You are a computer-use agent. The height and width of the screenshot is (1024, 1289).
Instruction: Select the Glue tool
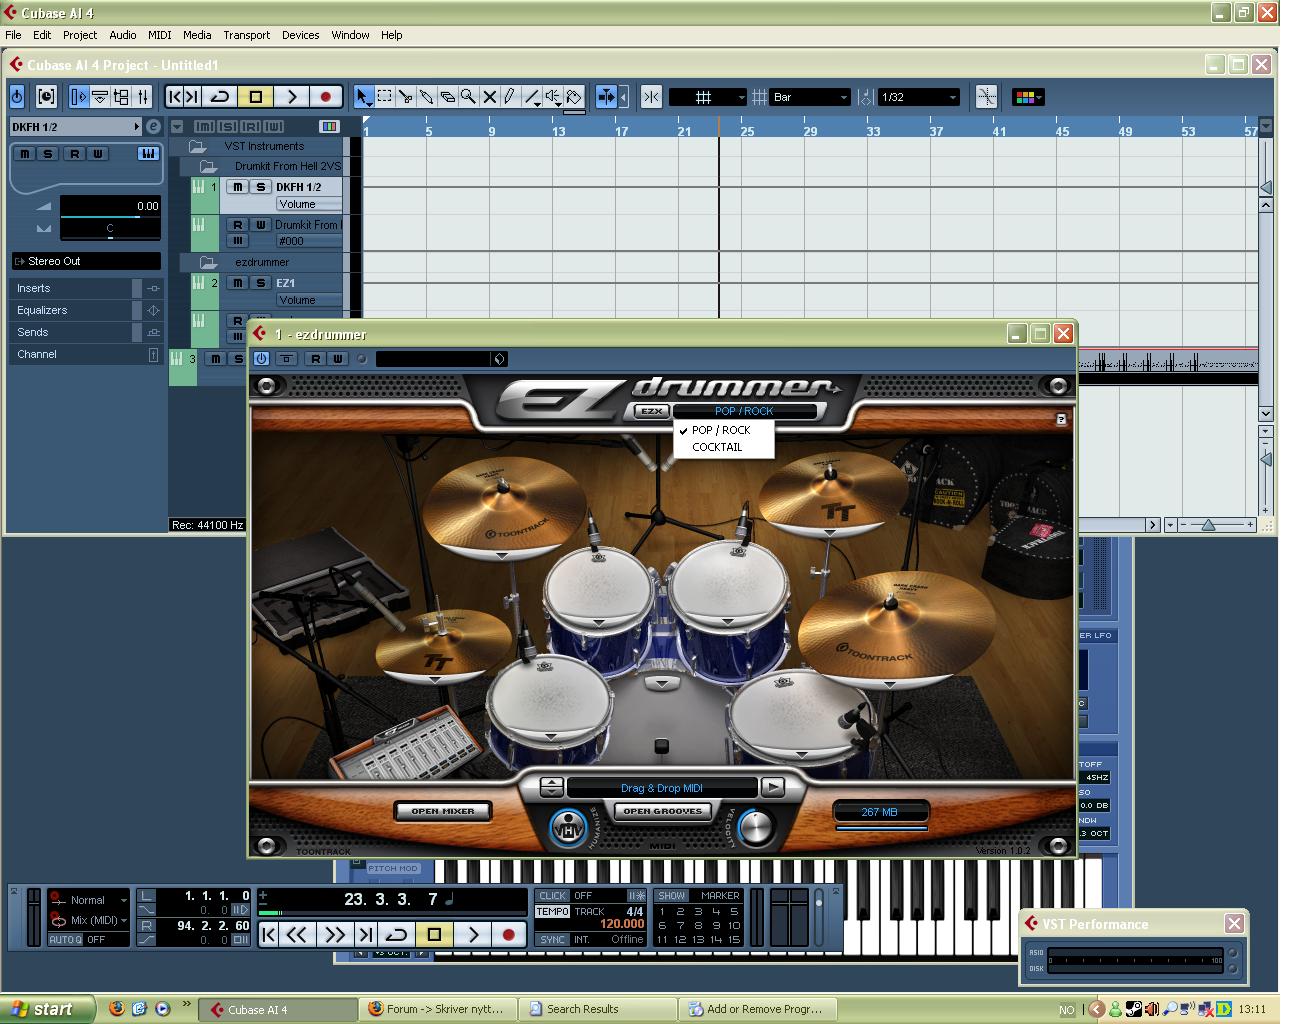click(426, 97)
